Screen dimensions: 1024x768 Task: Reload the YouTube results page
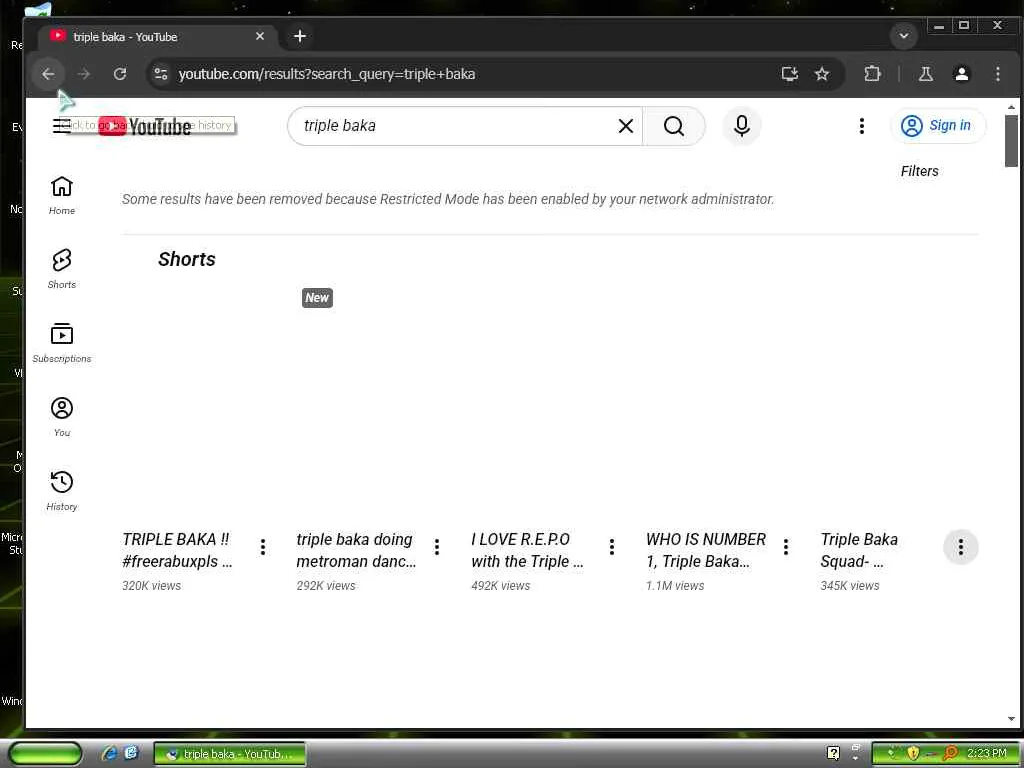[x=120, y=74]
